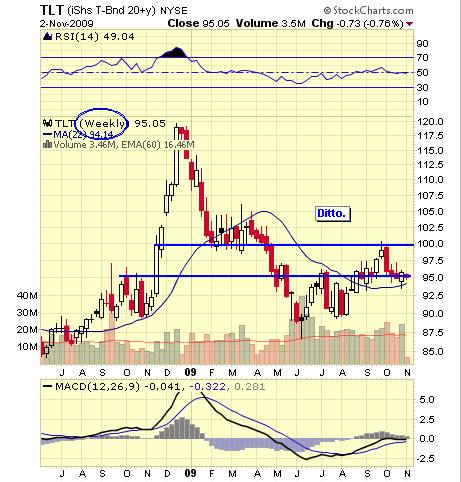461x482 pixels.
Task: Click the 100.0 price axis label
Action: pyautogui.click(x=430, y=244)
